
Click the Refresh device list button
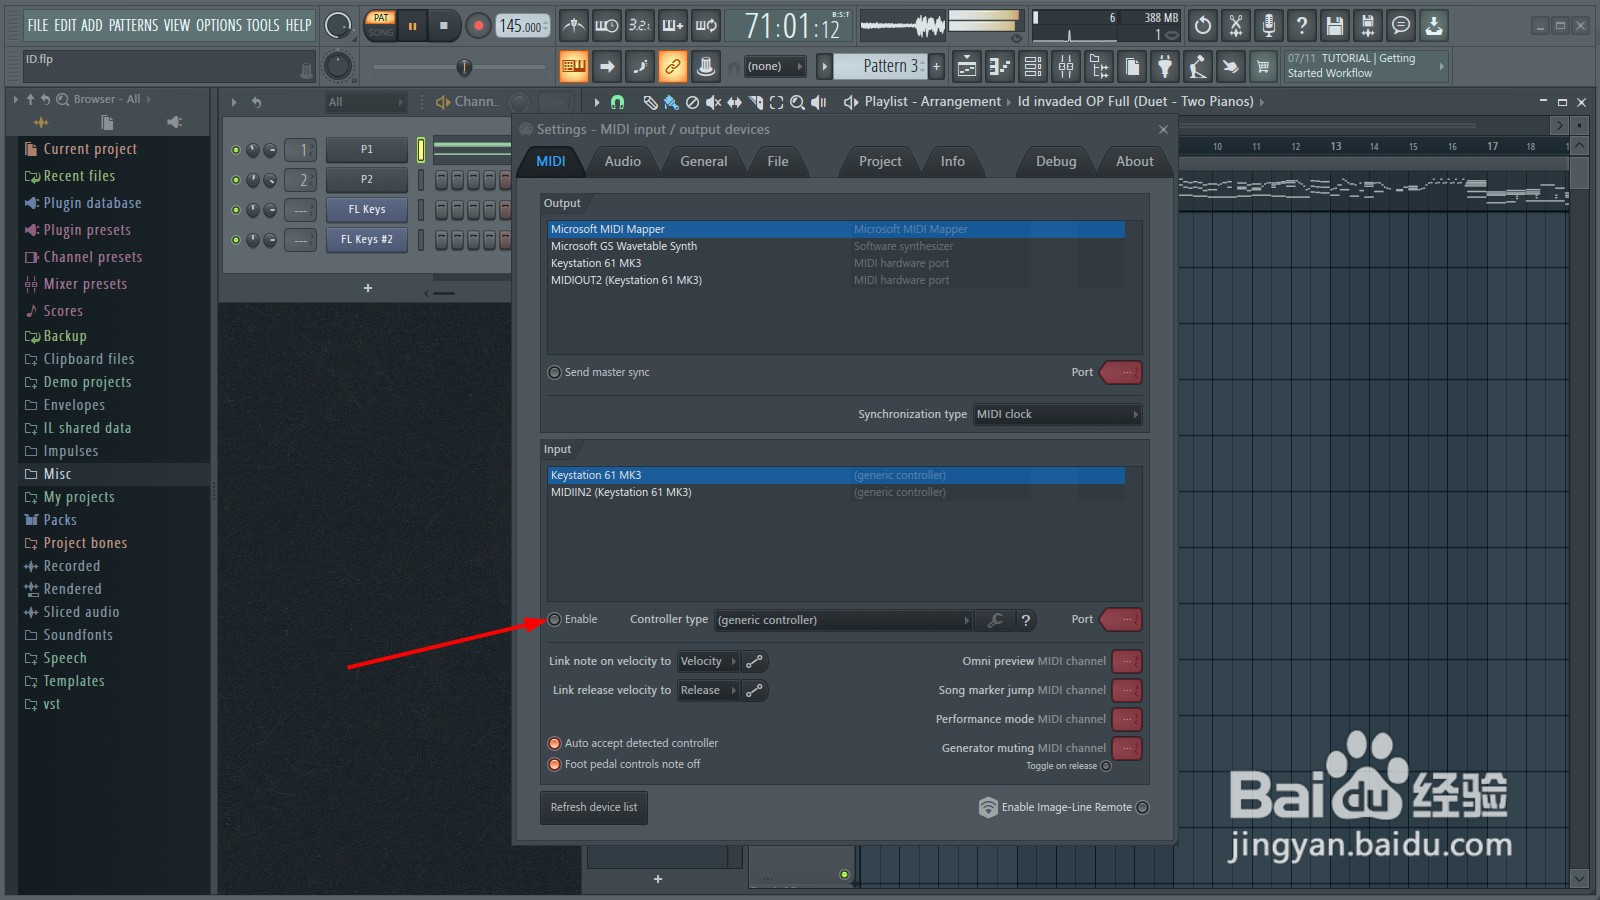[x=594, y=807]
